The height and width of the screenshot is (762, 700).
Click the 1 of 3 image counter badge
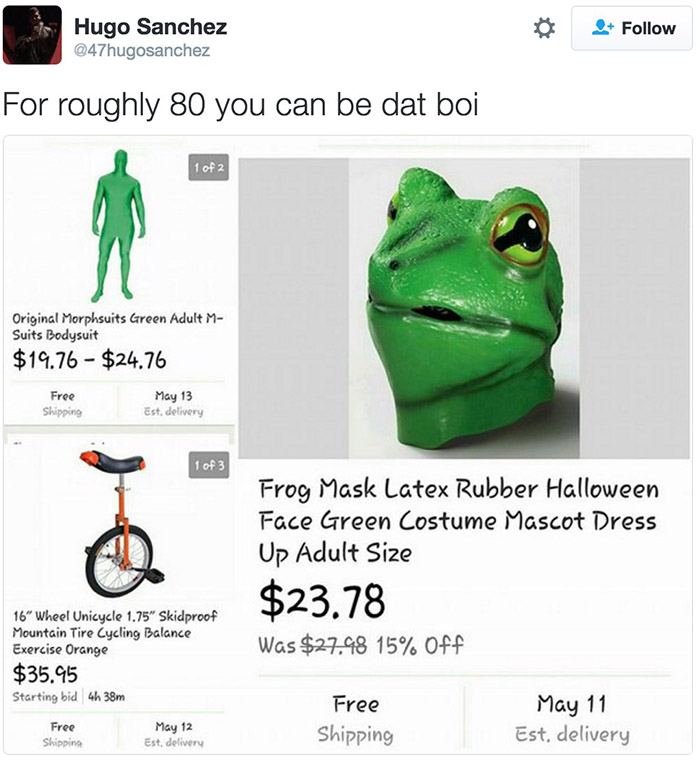pyautogui.click(x=209, y=465)
